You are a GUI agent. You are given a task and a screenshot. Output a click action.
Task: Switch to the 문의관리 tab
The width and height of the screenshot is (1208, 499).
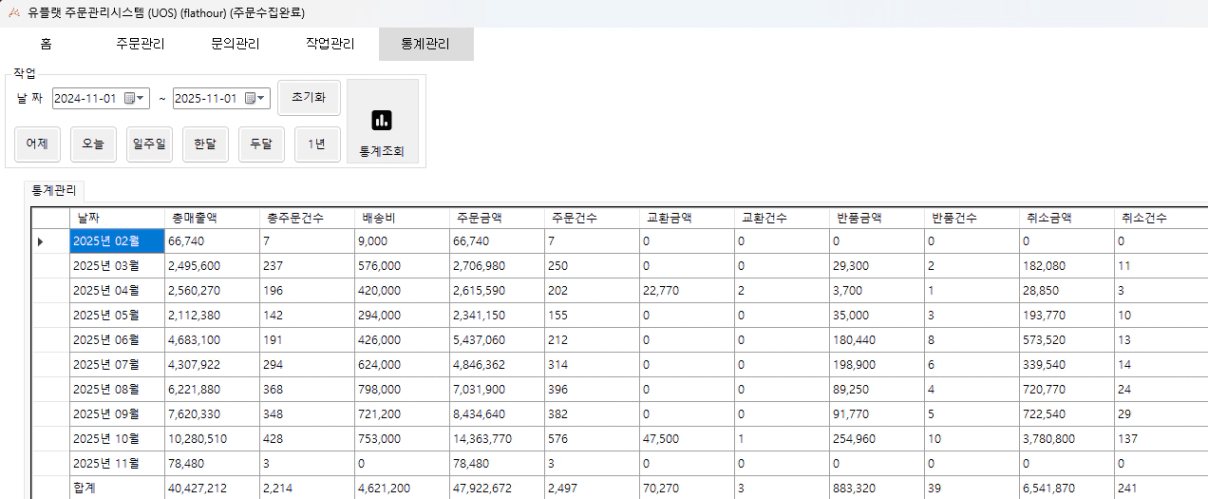pyautogui.click(x=235, y=44)
